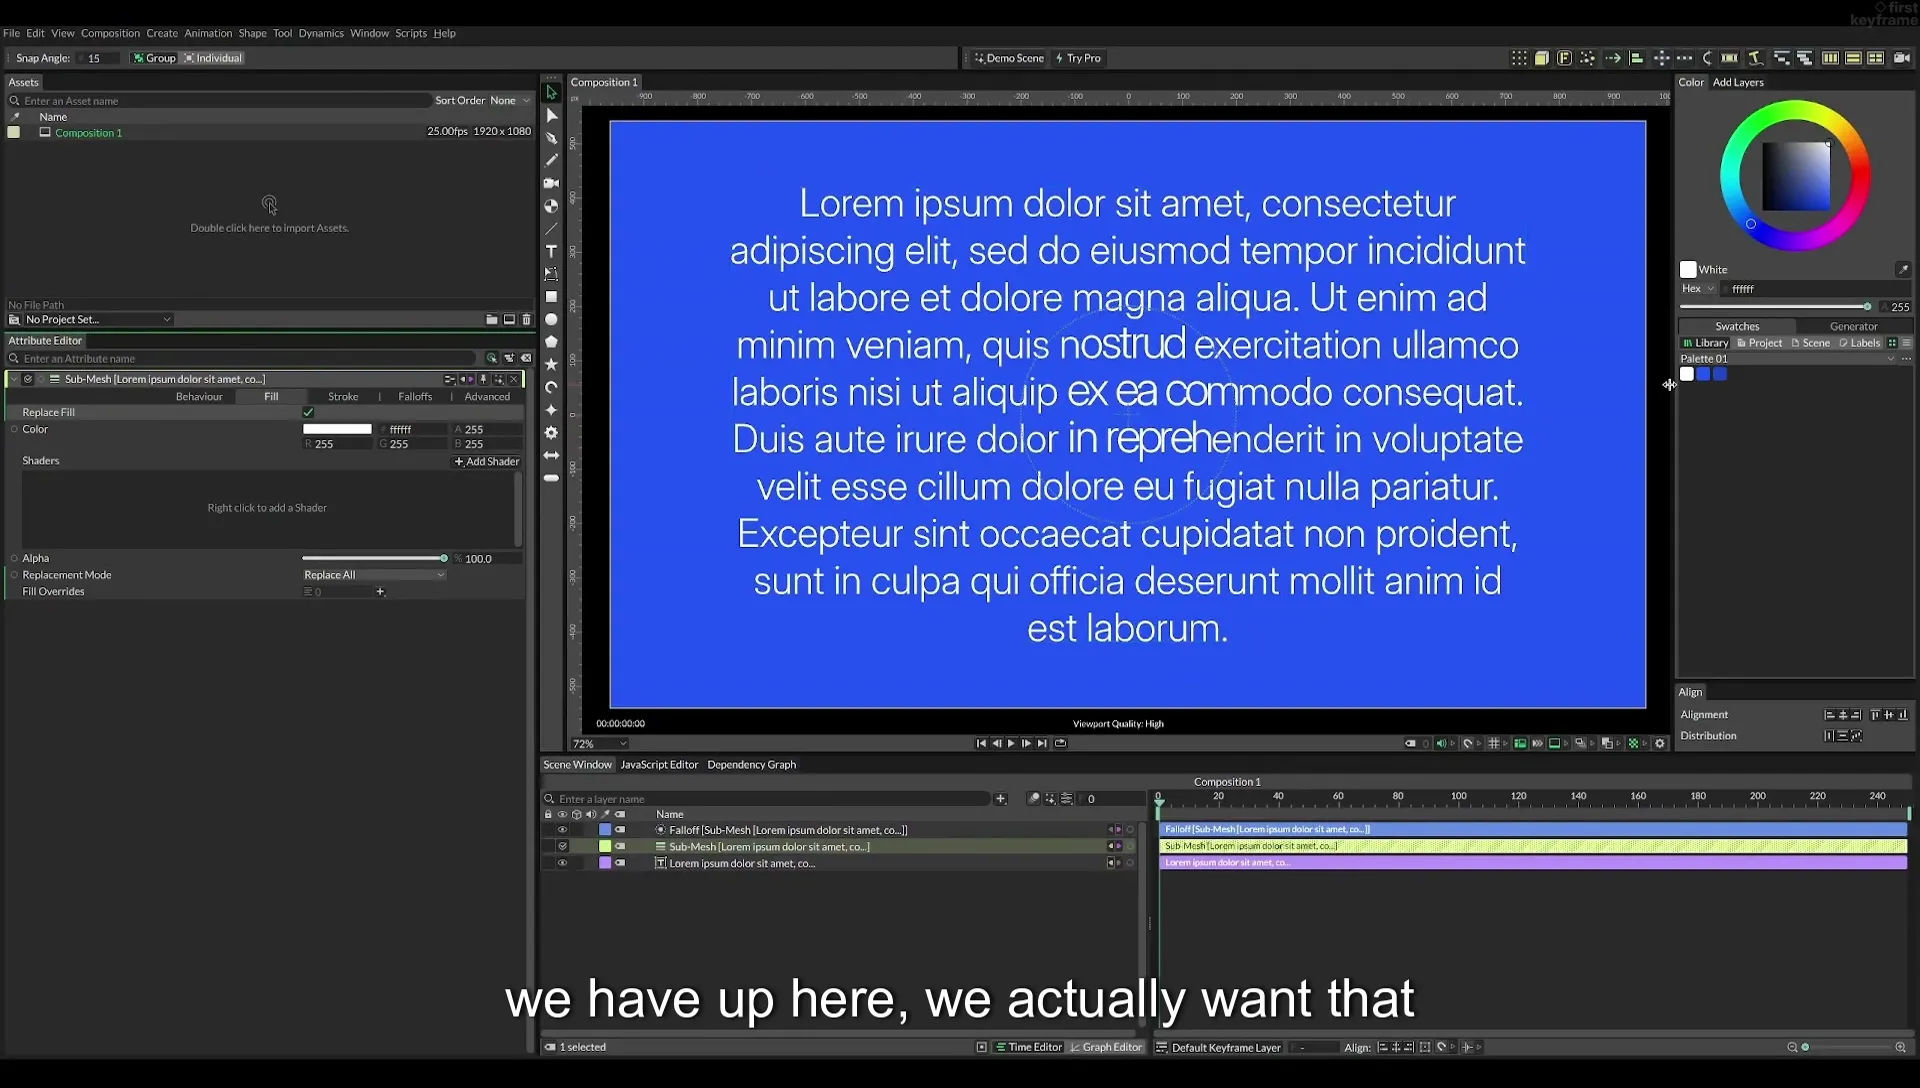1920x1088 pixels.
Task: Click the Polygon shape tool
Action: click(551, 342)
